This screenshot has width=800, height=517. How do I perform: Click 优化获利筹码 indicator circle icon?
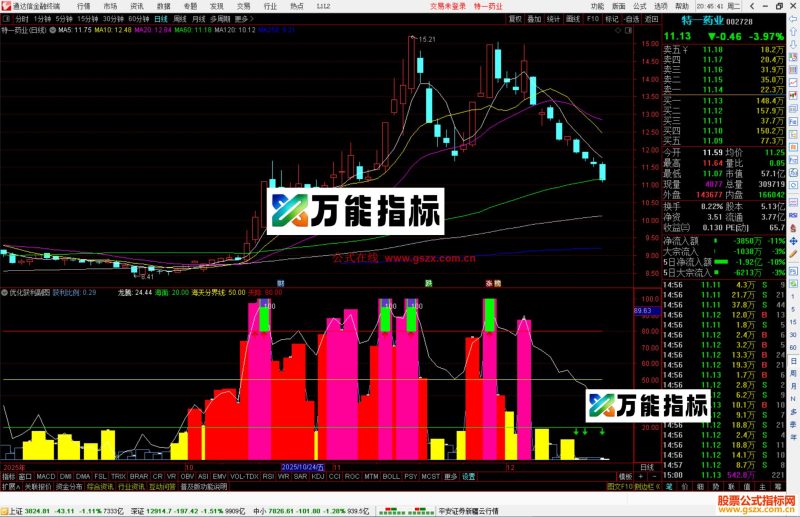5,292
